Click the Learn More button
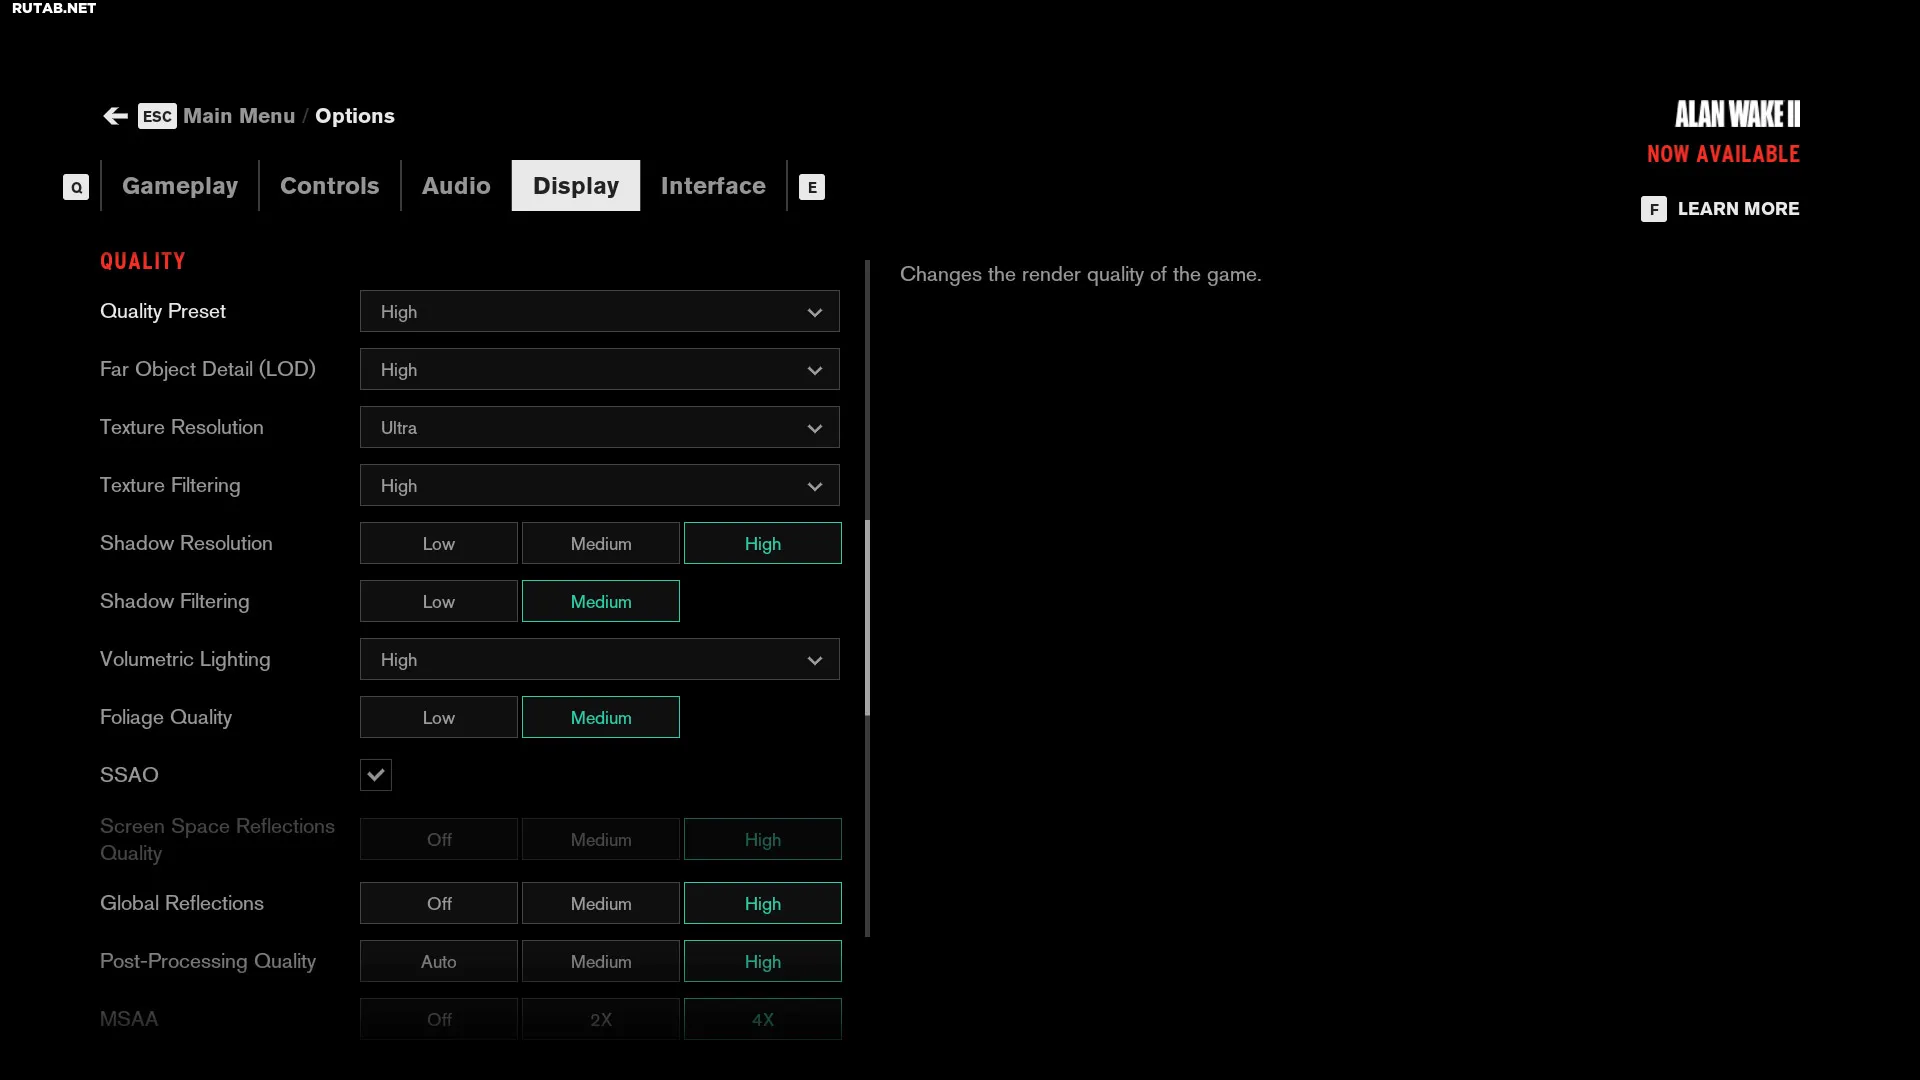 [x=1738, y=209]
